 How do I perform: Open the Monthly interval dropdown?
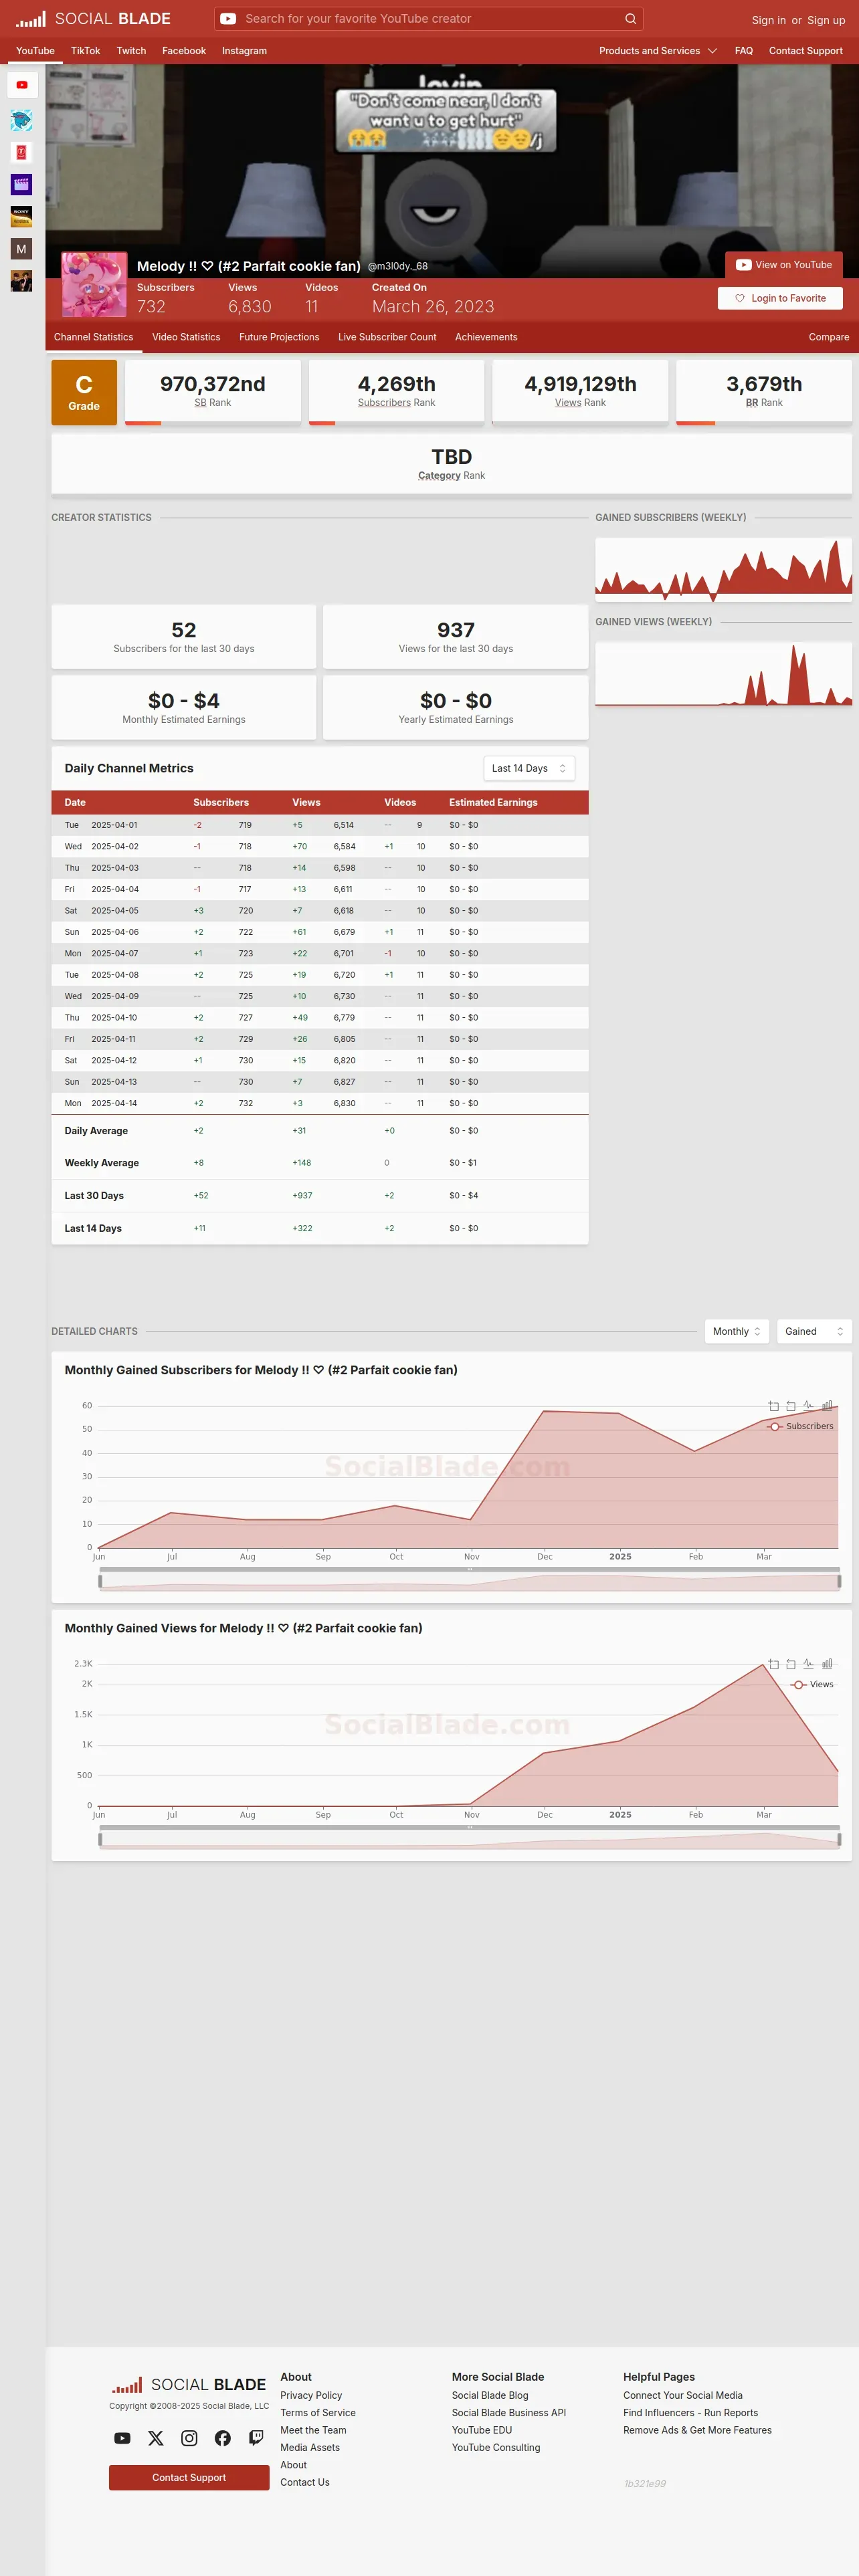[737, 1331]
